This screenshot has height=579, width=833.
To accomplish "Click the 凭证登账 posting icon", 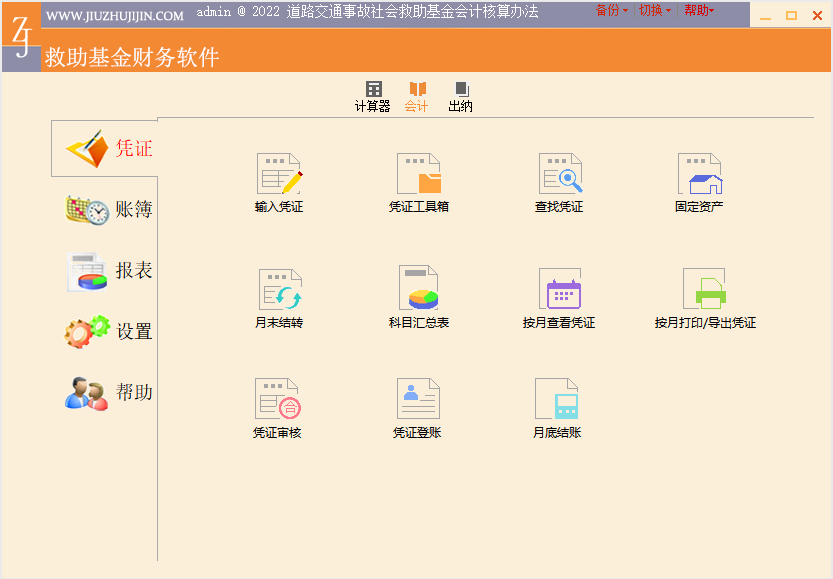I will [417, 399].
